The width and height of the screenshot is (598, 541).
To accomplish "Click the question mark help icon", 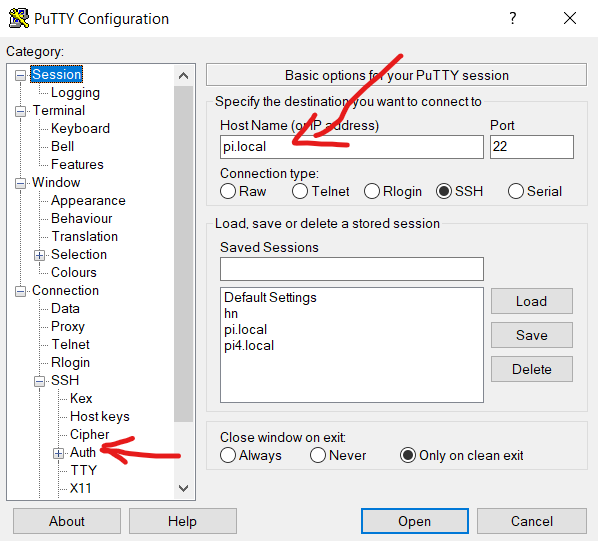I will [513, 18].
